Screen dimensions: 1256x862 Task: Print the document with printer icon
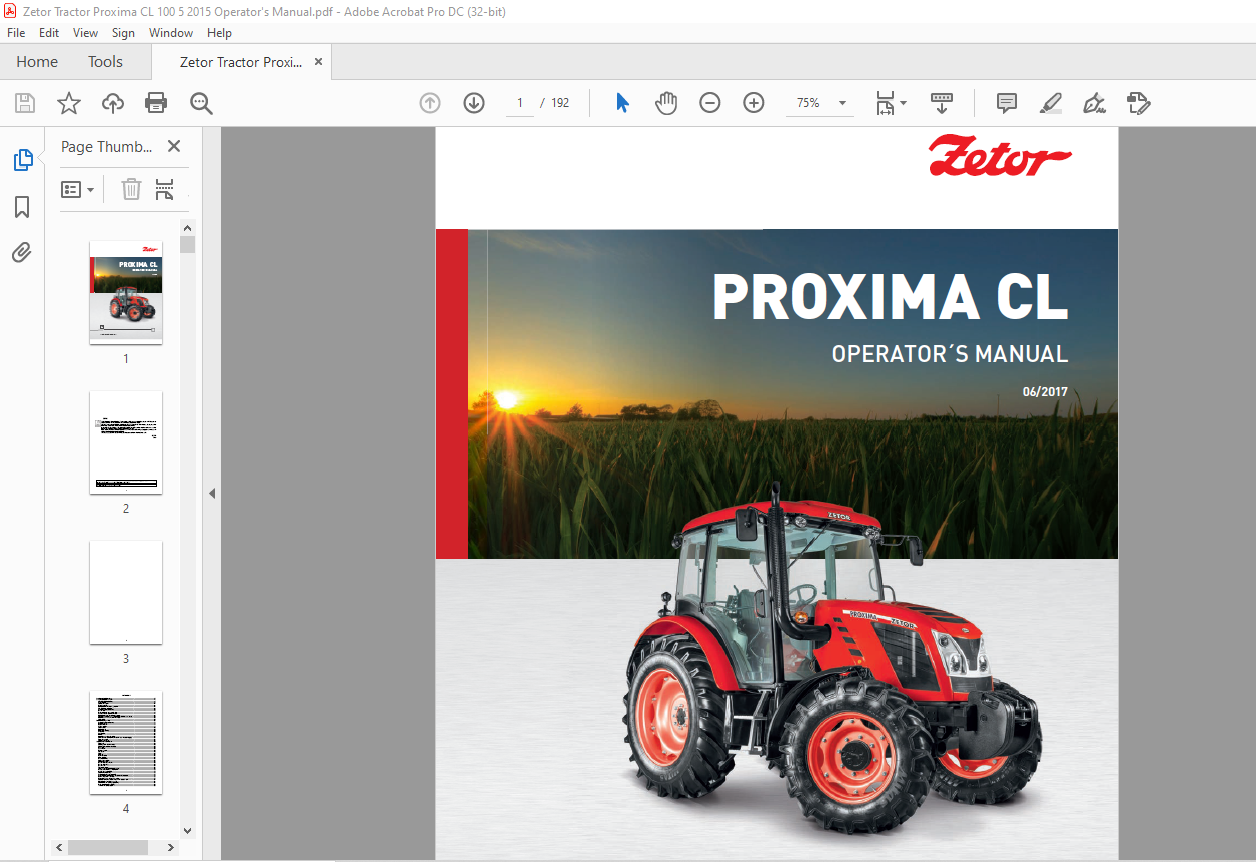click(156, 103)
